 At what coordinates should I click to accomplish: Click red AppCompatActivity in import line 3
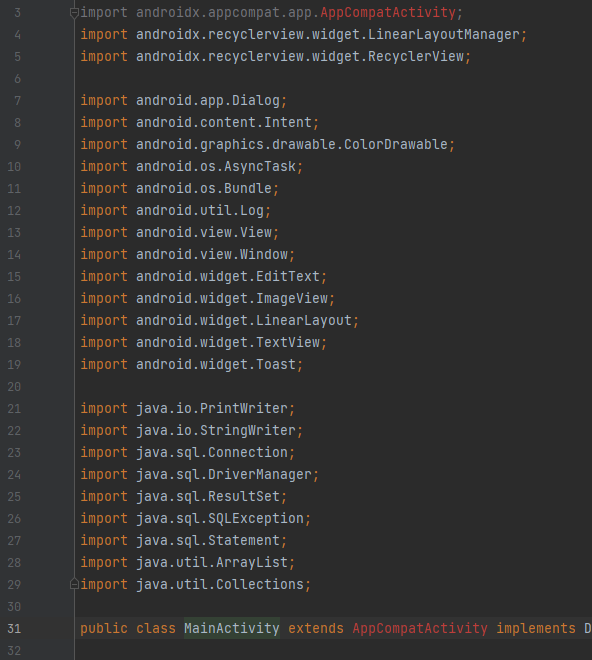388,13
